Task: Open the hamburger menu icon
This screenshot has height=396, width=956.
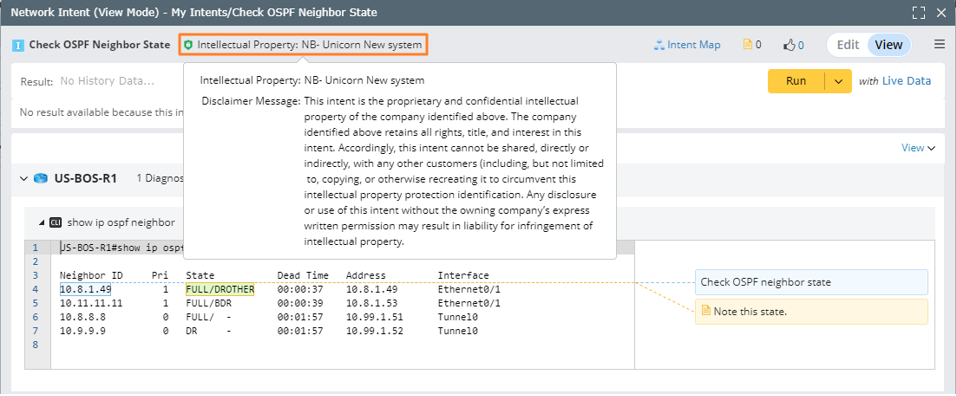Action: [940, 44]
